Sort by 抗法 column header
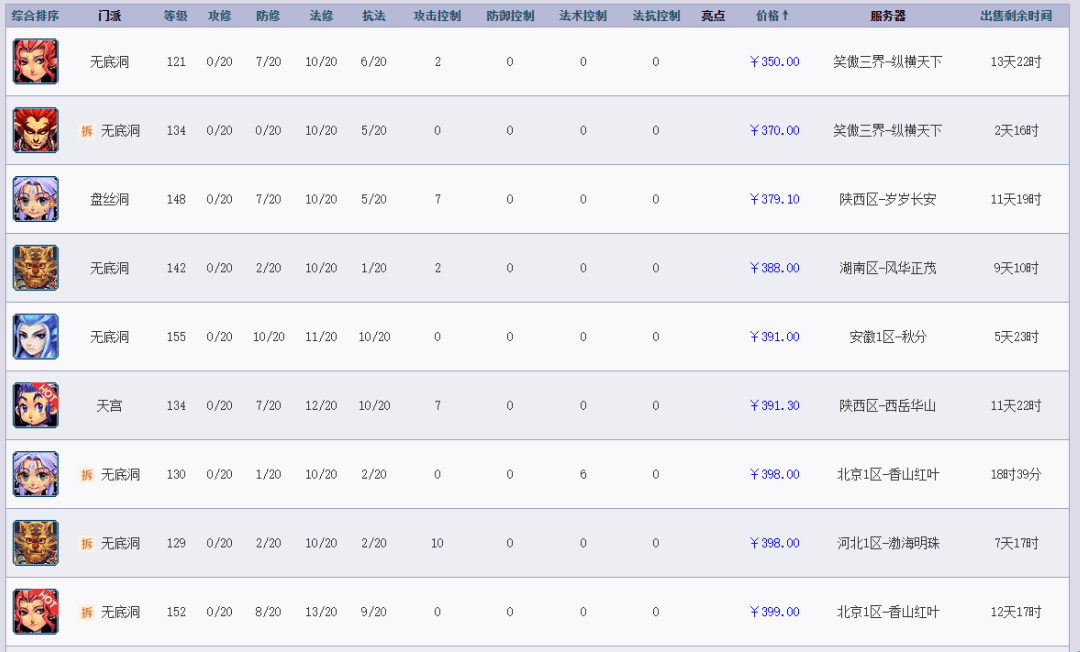1080x652 pixels. pos(374,16)
